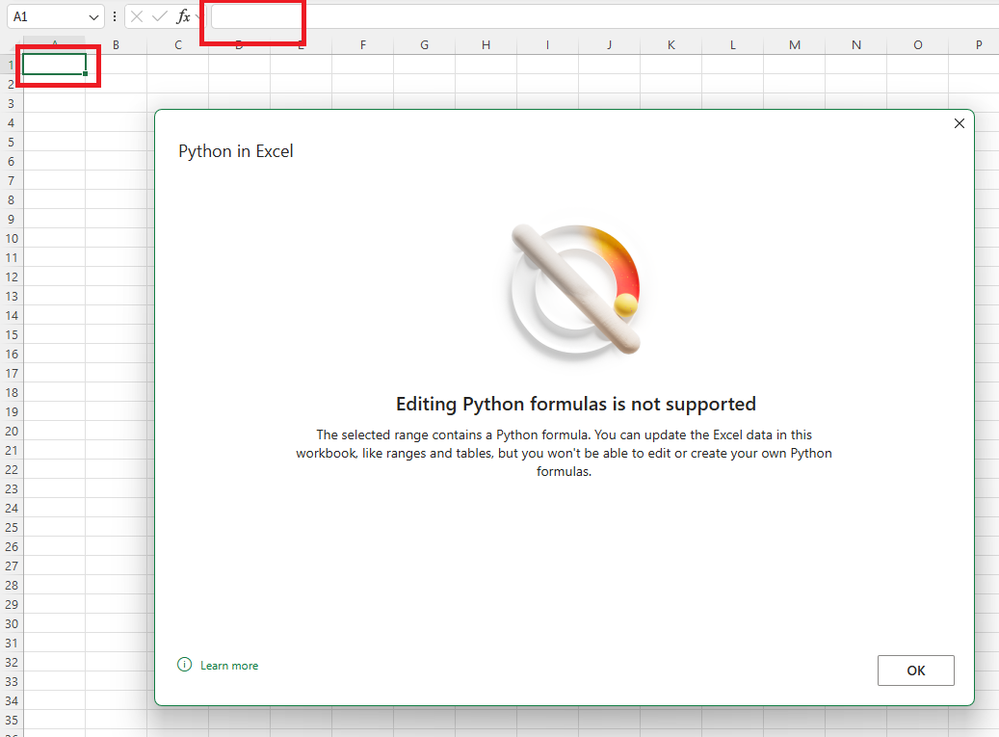
Task: Click the info icon beside Learn more
Action: [x=184, y=665]
